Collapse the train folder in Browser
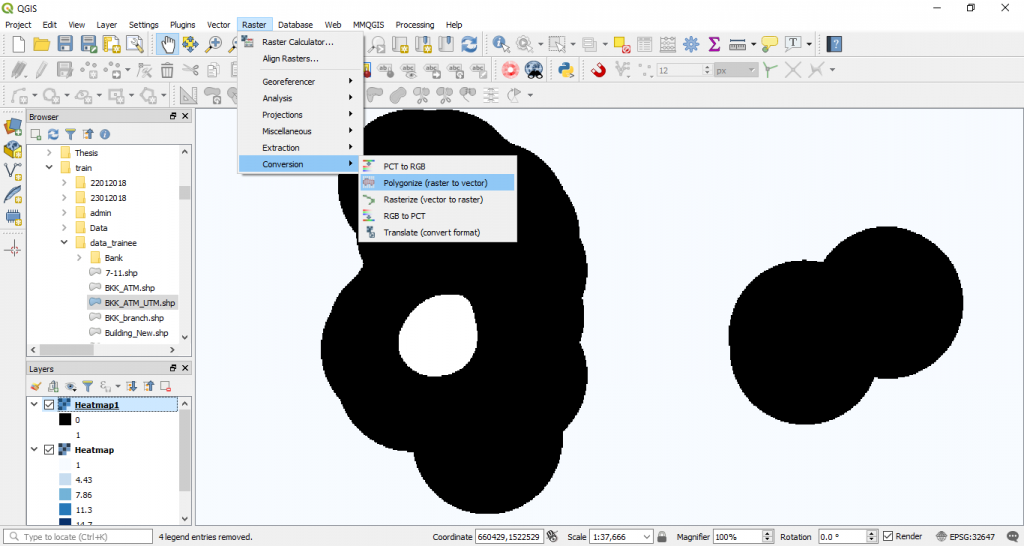 pyautogui.click(x=49, y=168)
